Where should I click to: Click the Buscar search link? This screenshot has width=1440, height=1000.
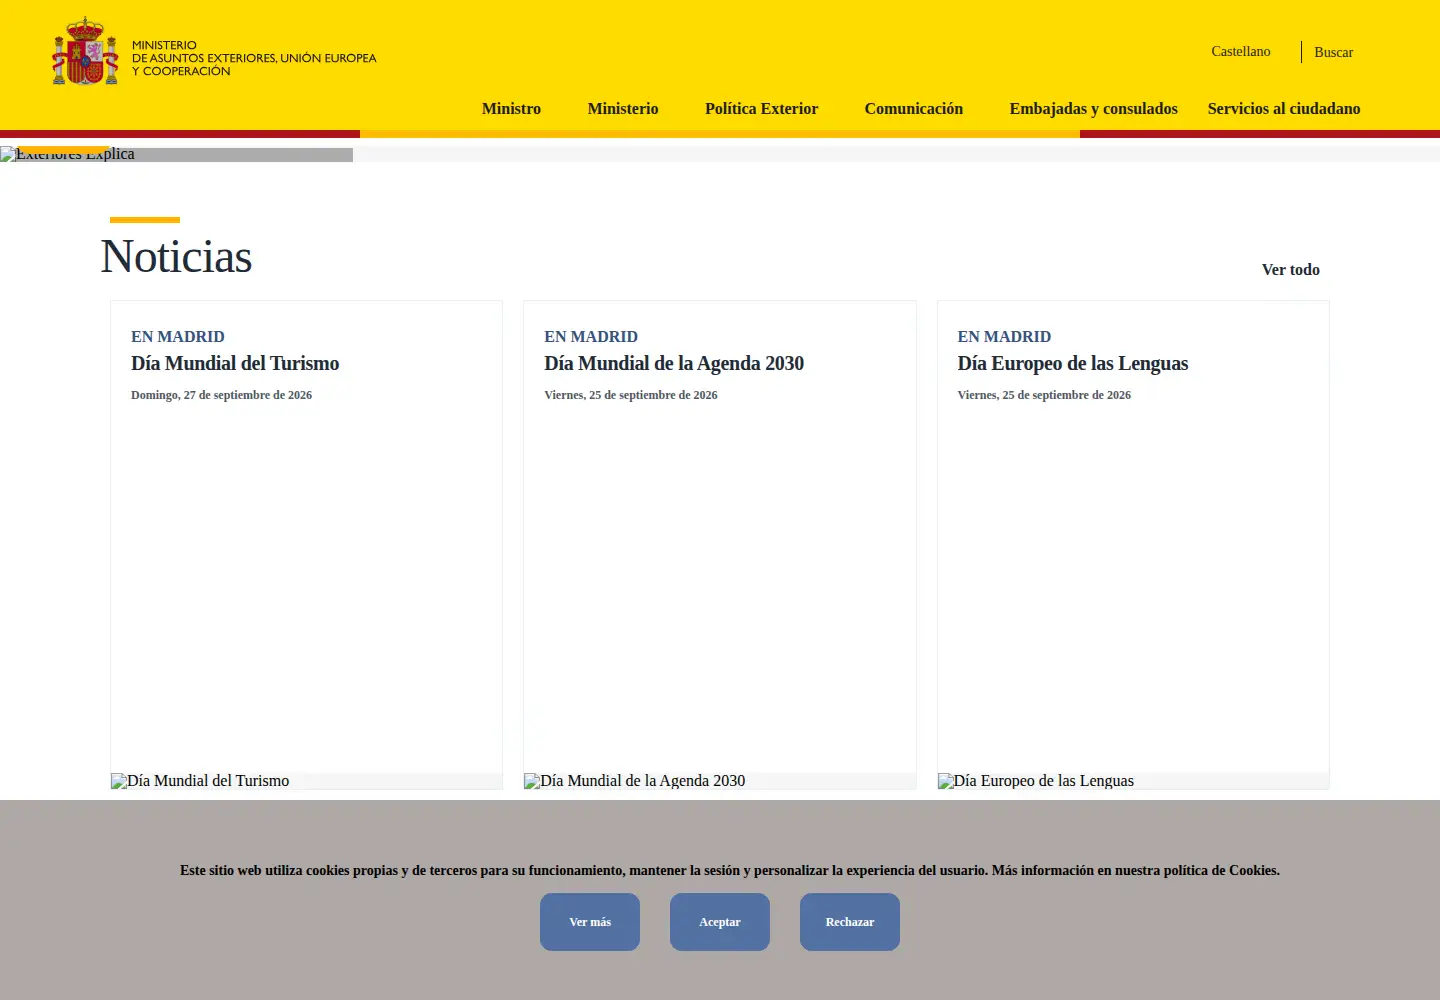(x=1334, y=52)
